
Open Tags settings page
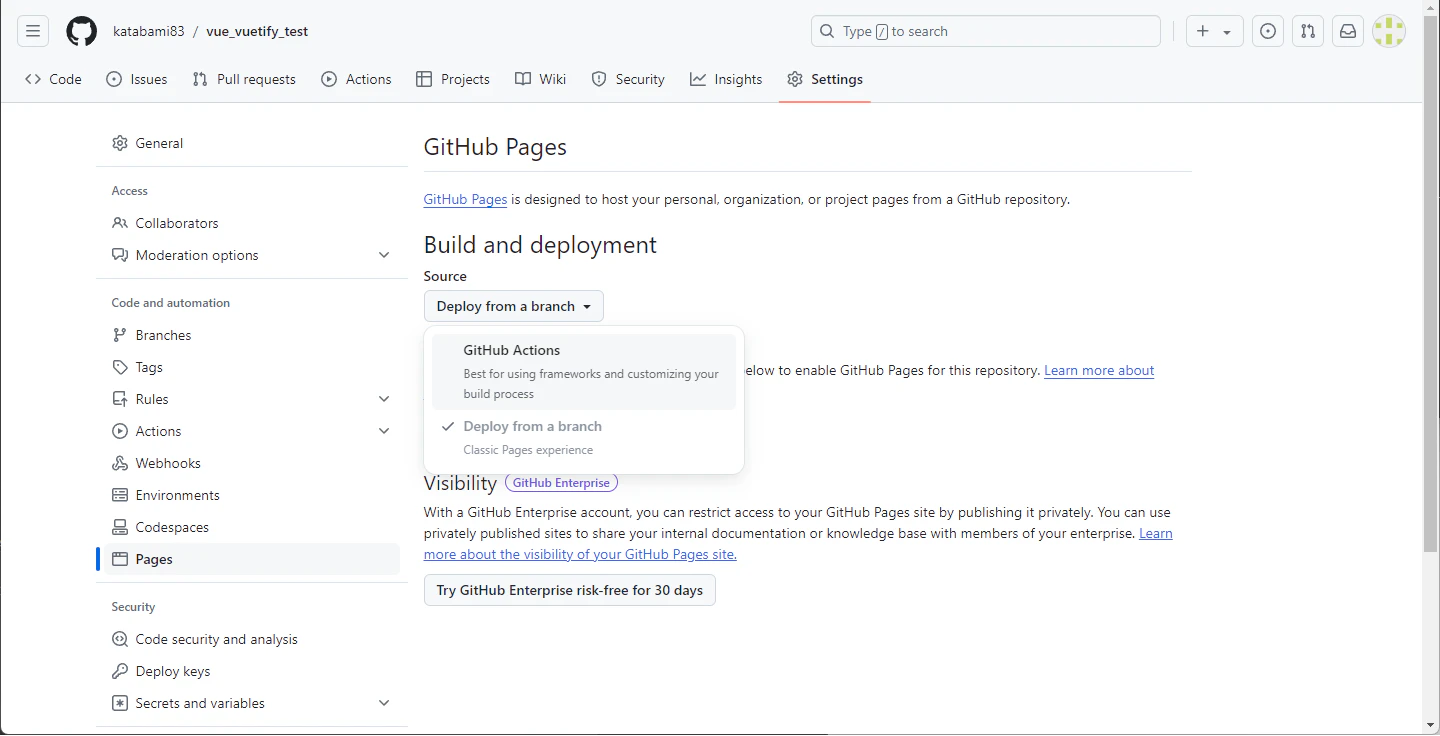point(248,367)
